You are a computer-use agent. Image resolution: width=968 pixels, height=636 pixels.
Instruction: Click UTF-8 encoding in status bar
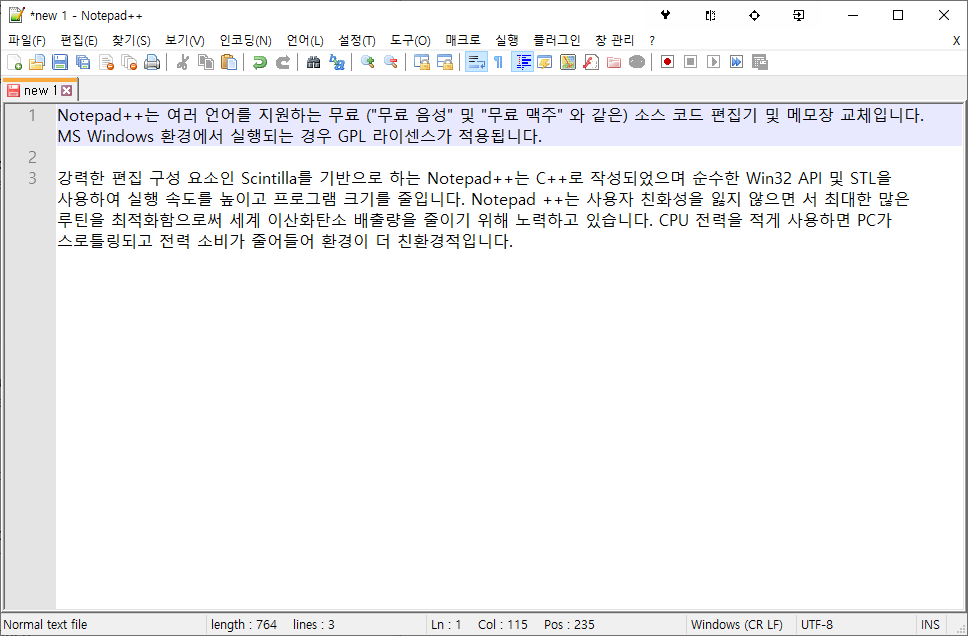(x=816, y=624)
